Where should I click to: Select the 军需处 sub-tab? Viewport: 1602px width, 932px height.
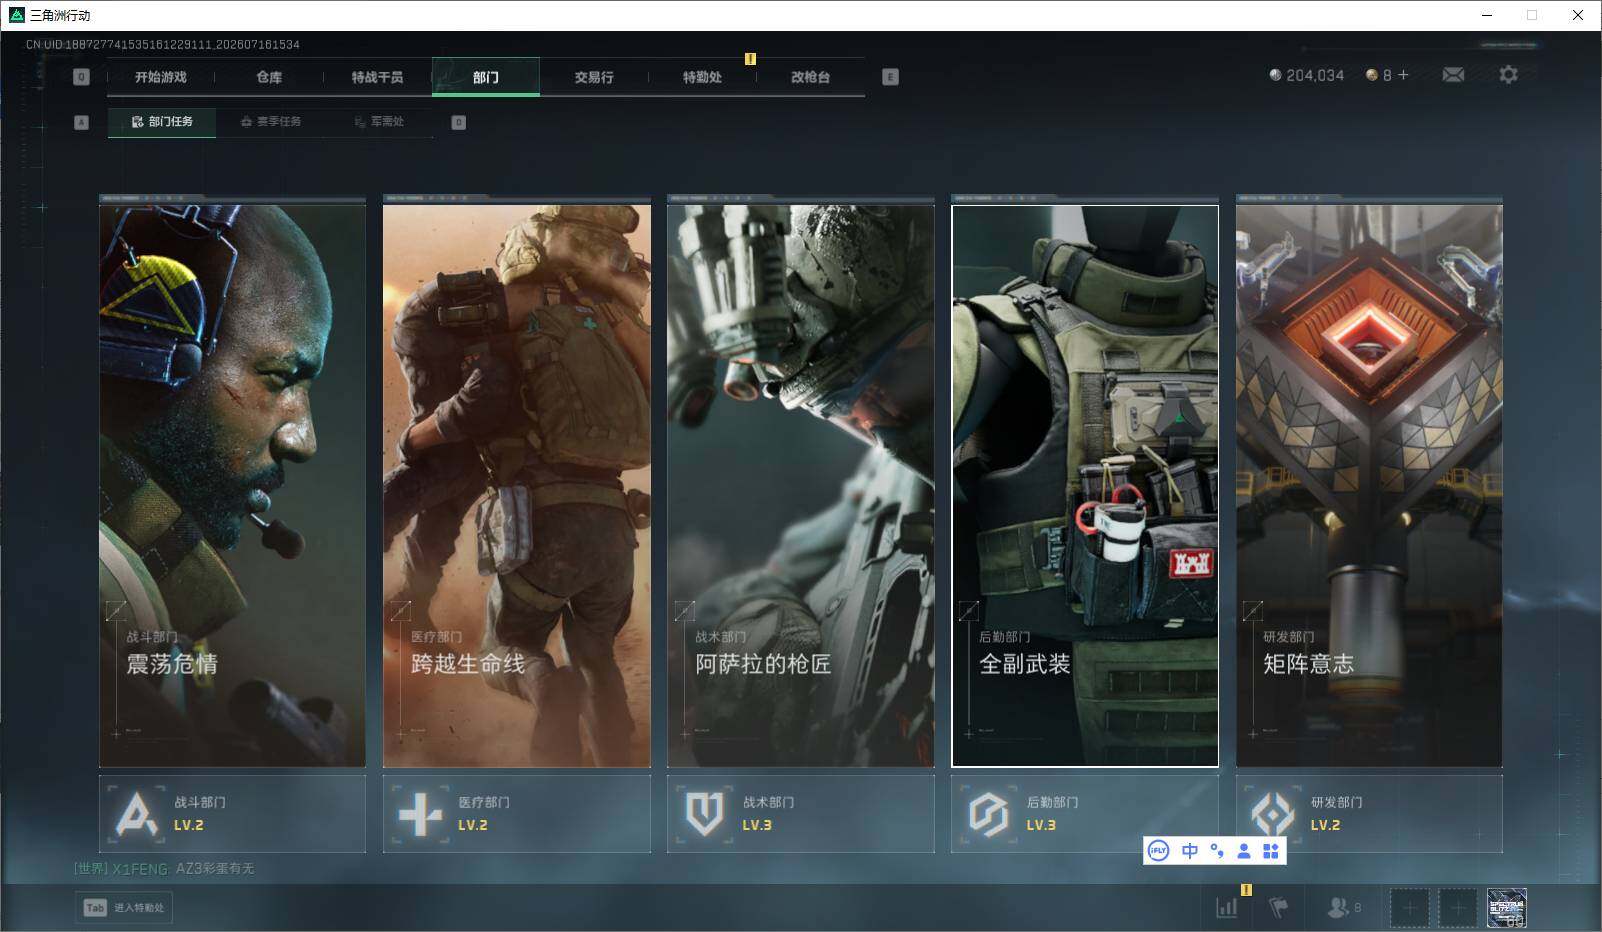pyautogui.click(x=379, y=122)
